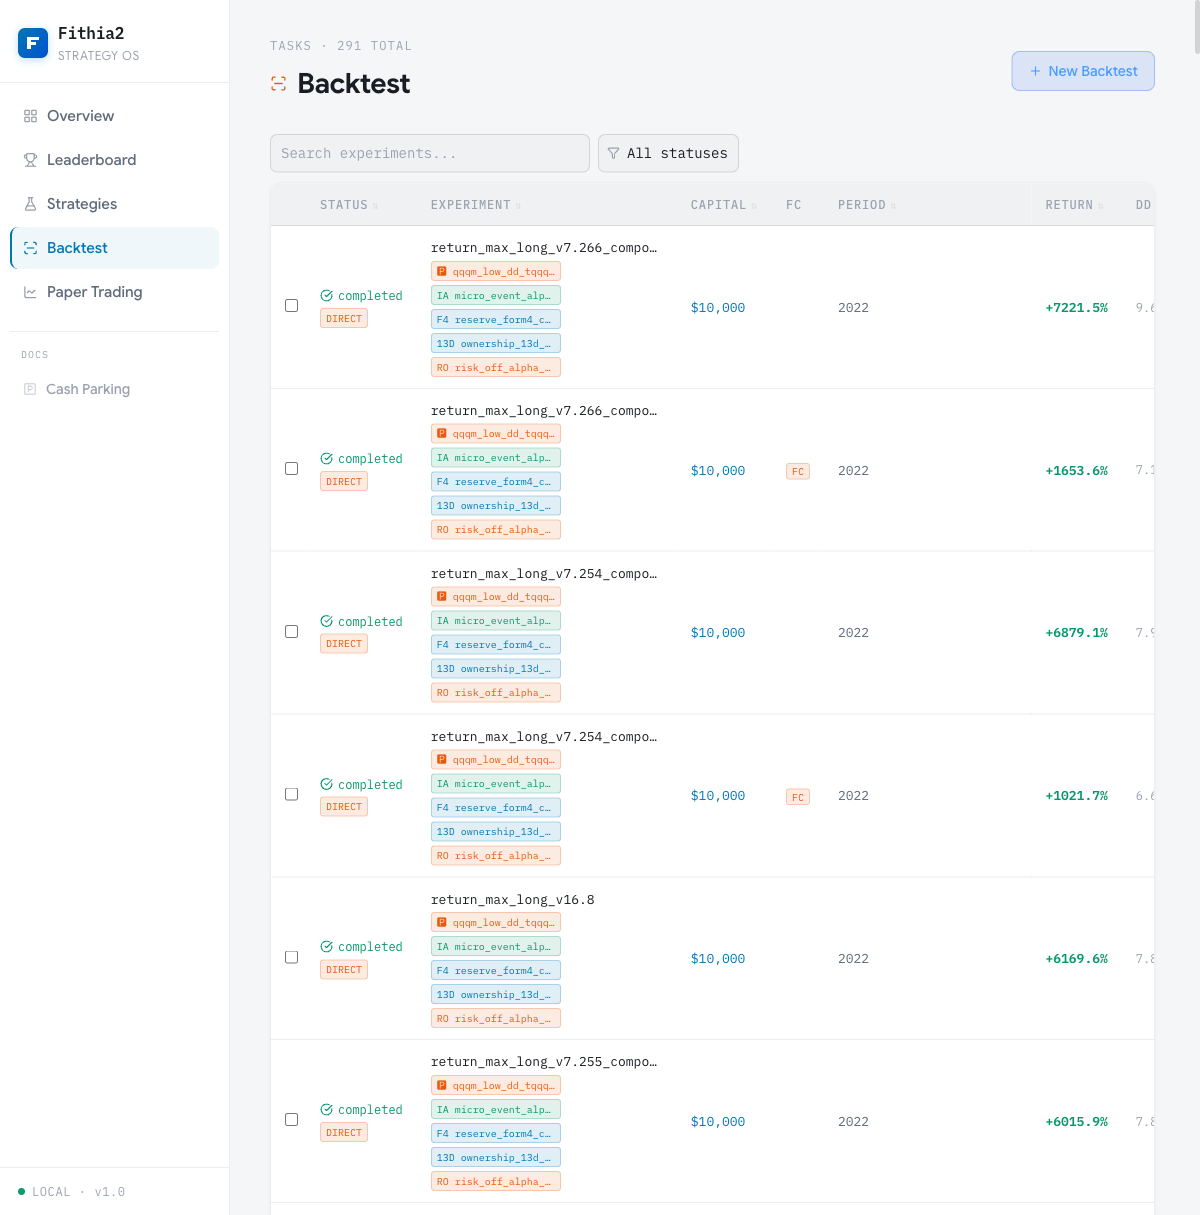Click the Search experiments field
The image size is (1200, 1215).
[430, 153]
